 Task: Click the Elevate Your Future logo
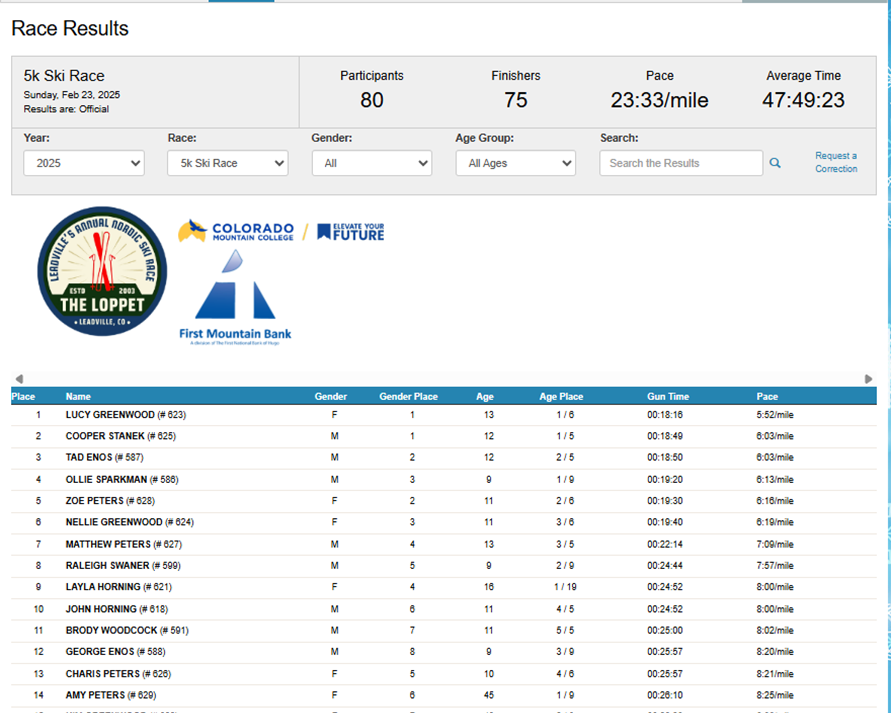click(350, 231)
